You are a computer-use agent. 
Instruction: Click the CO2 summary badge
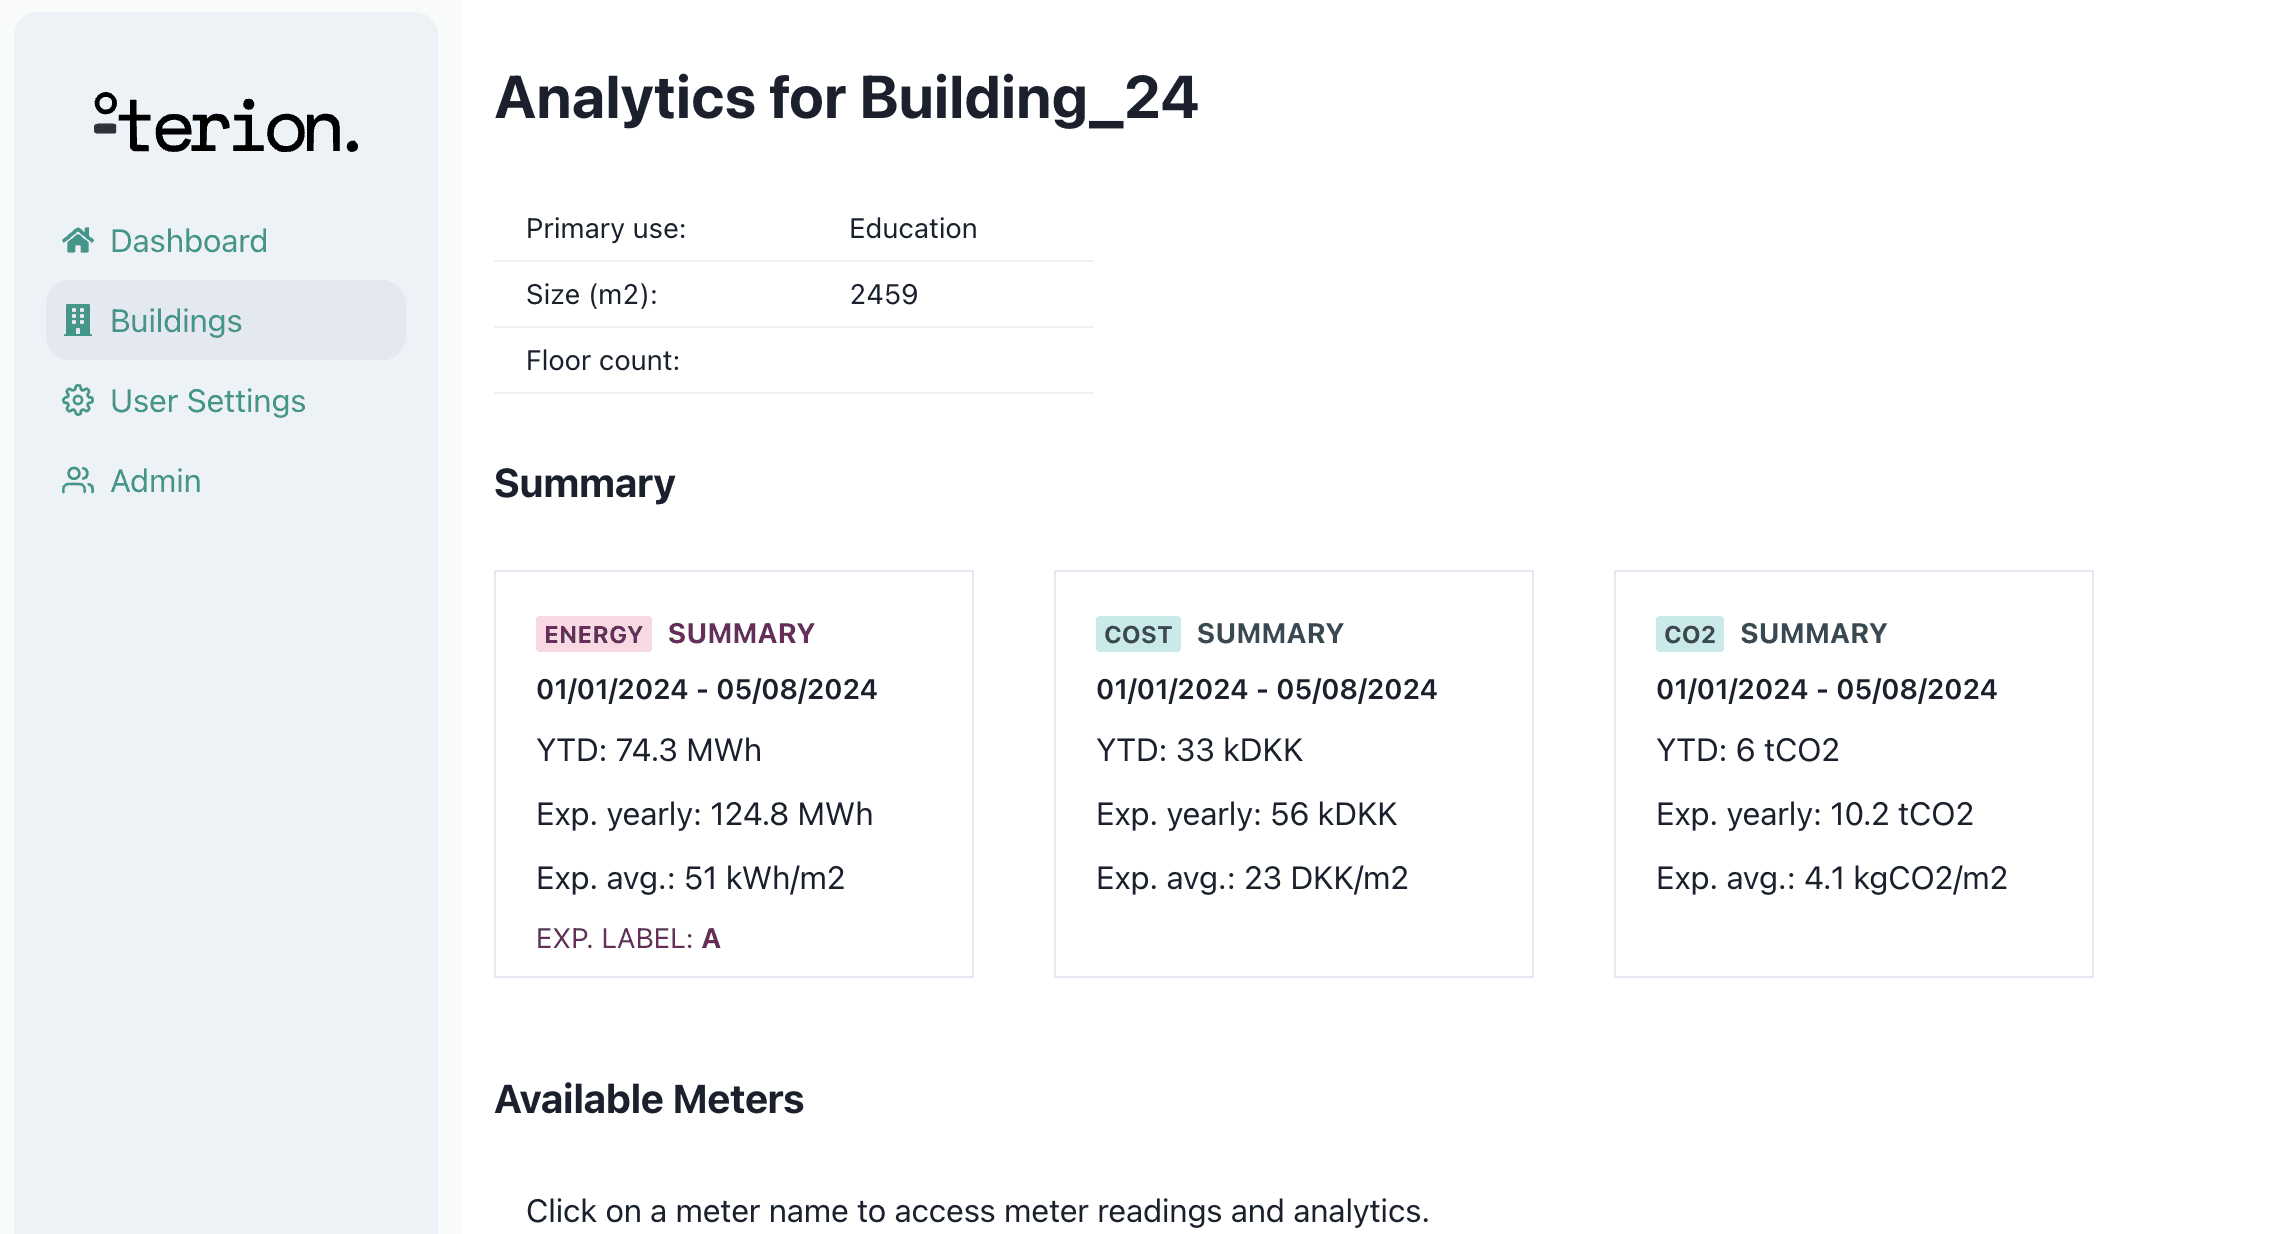tap(1690, 634)
